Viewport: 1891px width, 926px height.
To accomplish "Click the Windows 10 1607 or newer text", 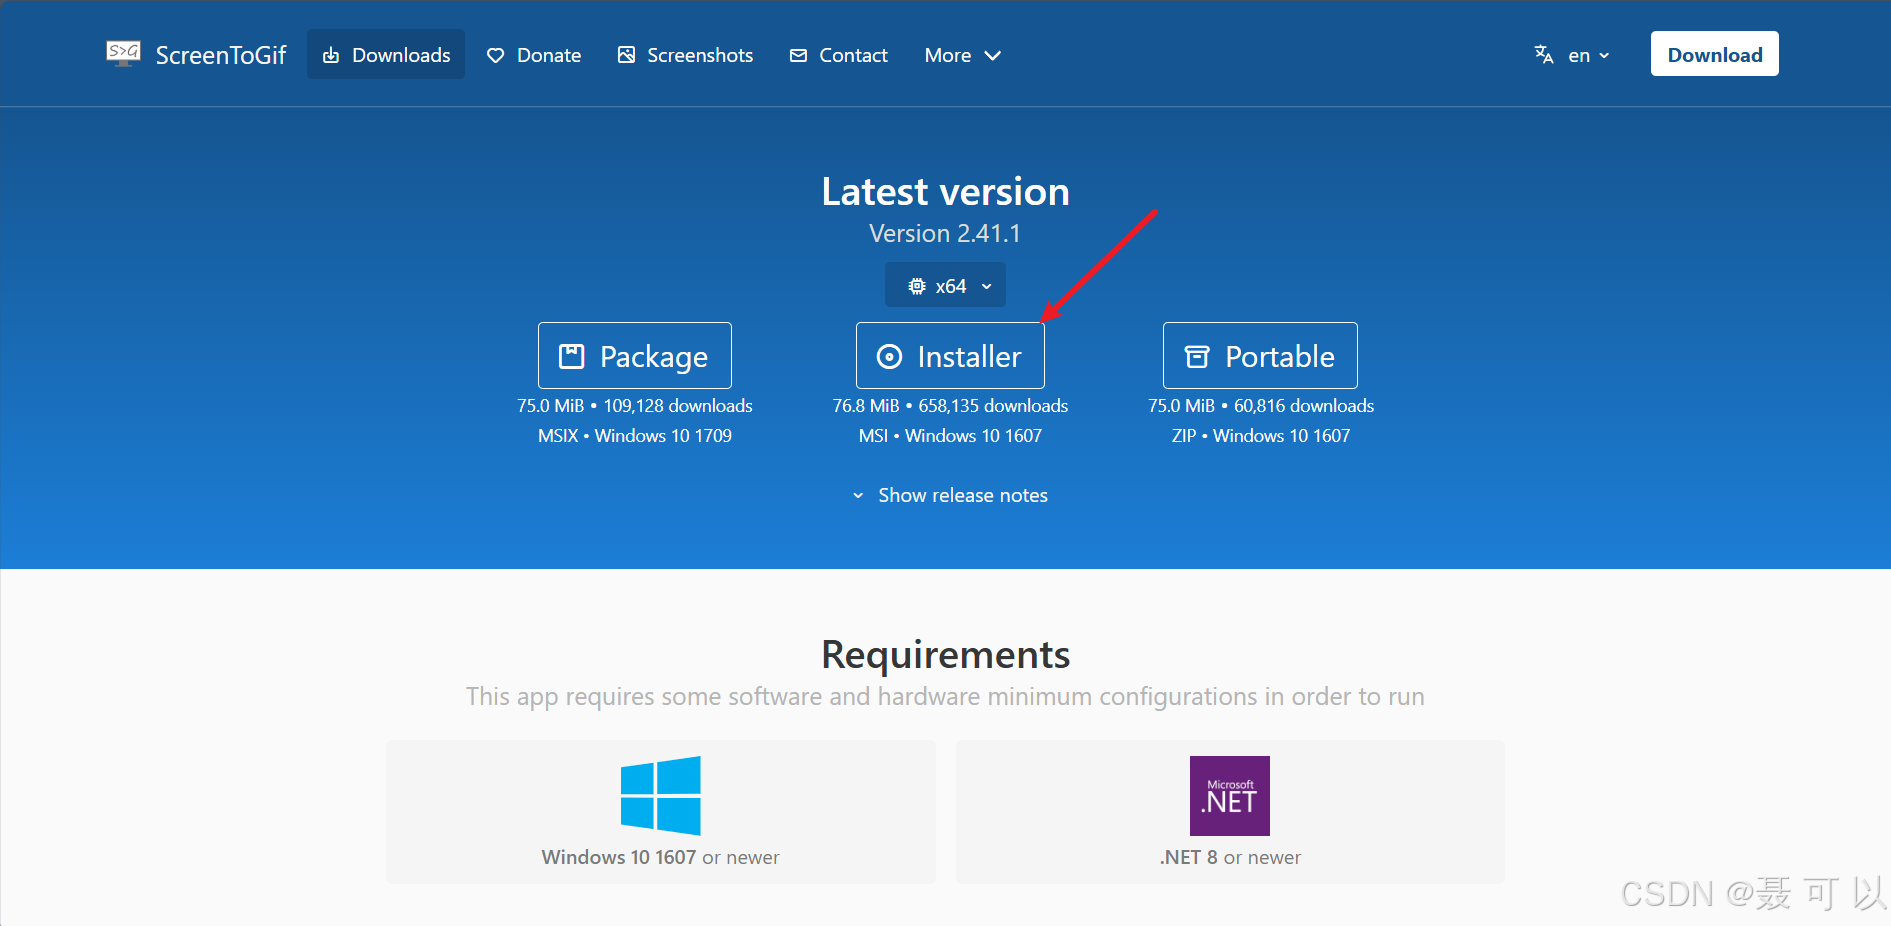I will 660,857.
